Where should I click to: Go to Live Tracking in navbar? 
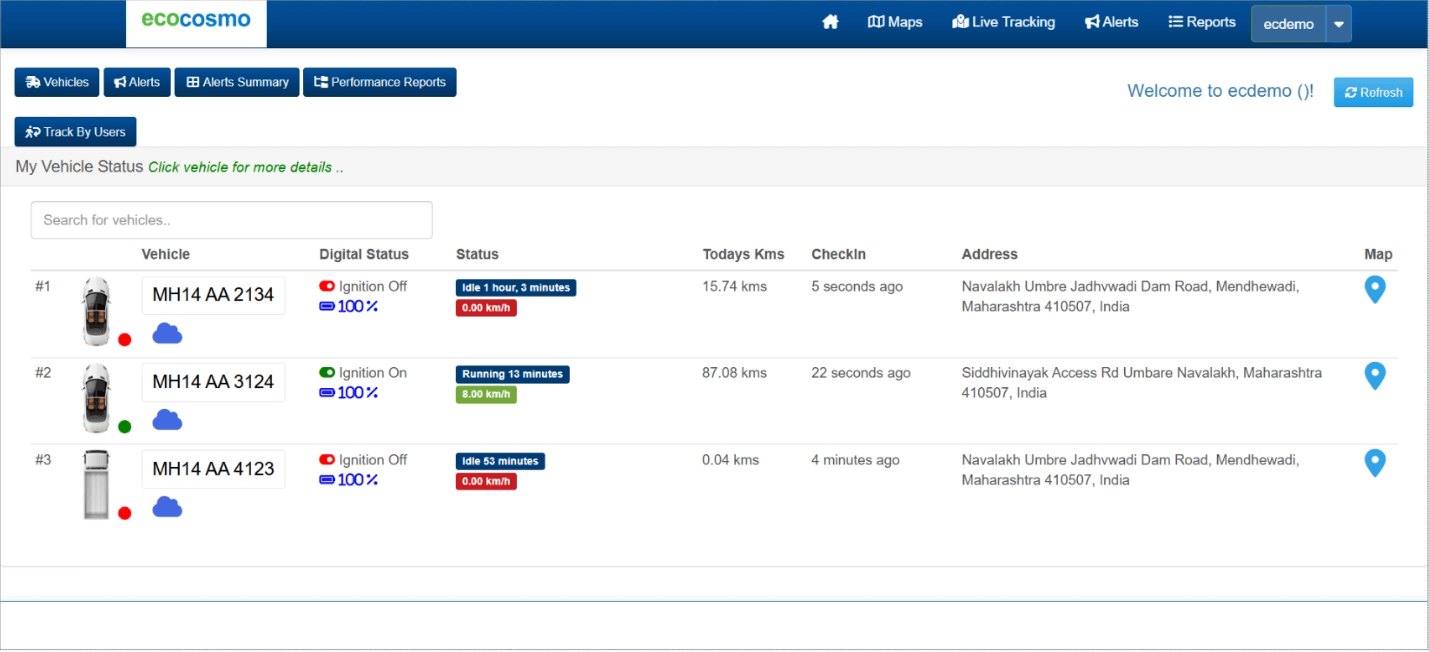coord(1004,22)
